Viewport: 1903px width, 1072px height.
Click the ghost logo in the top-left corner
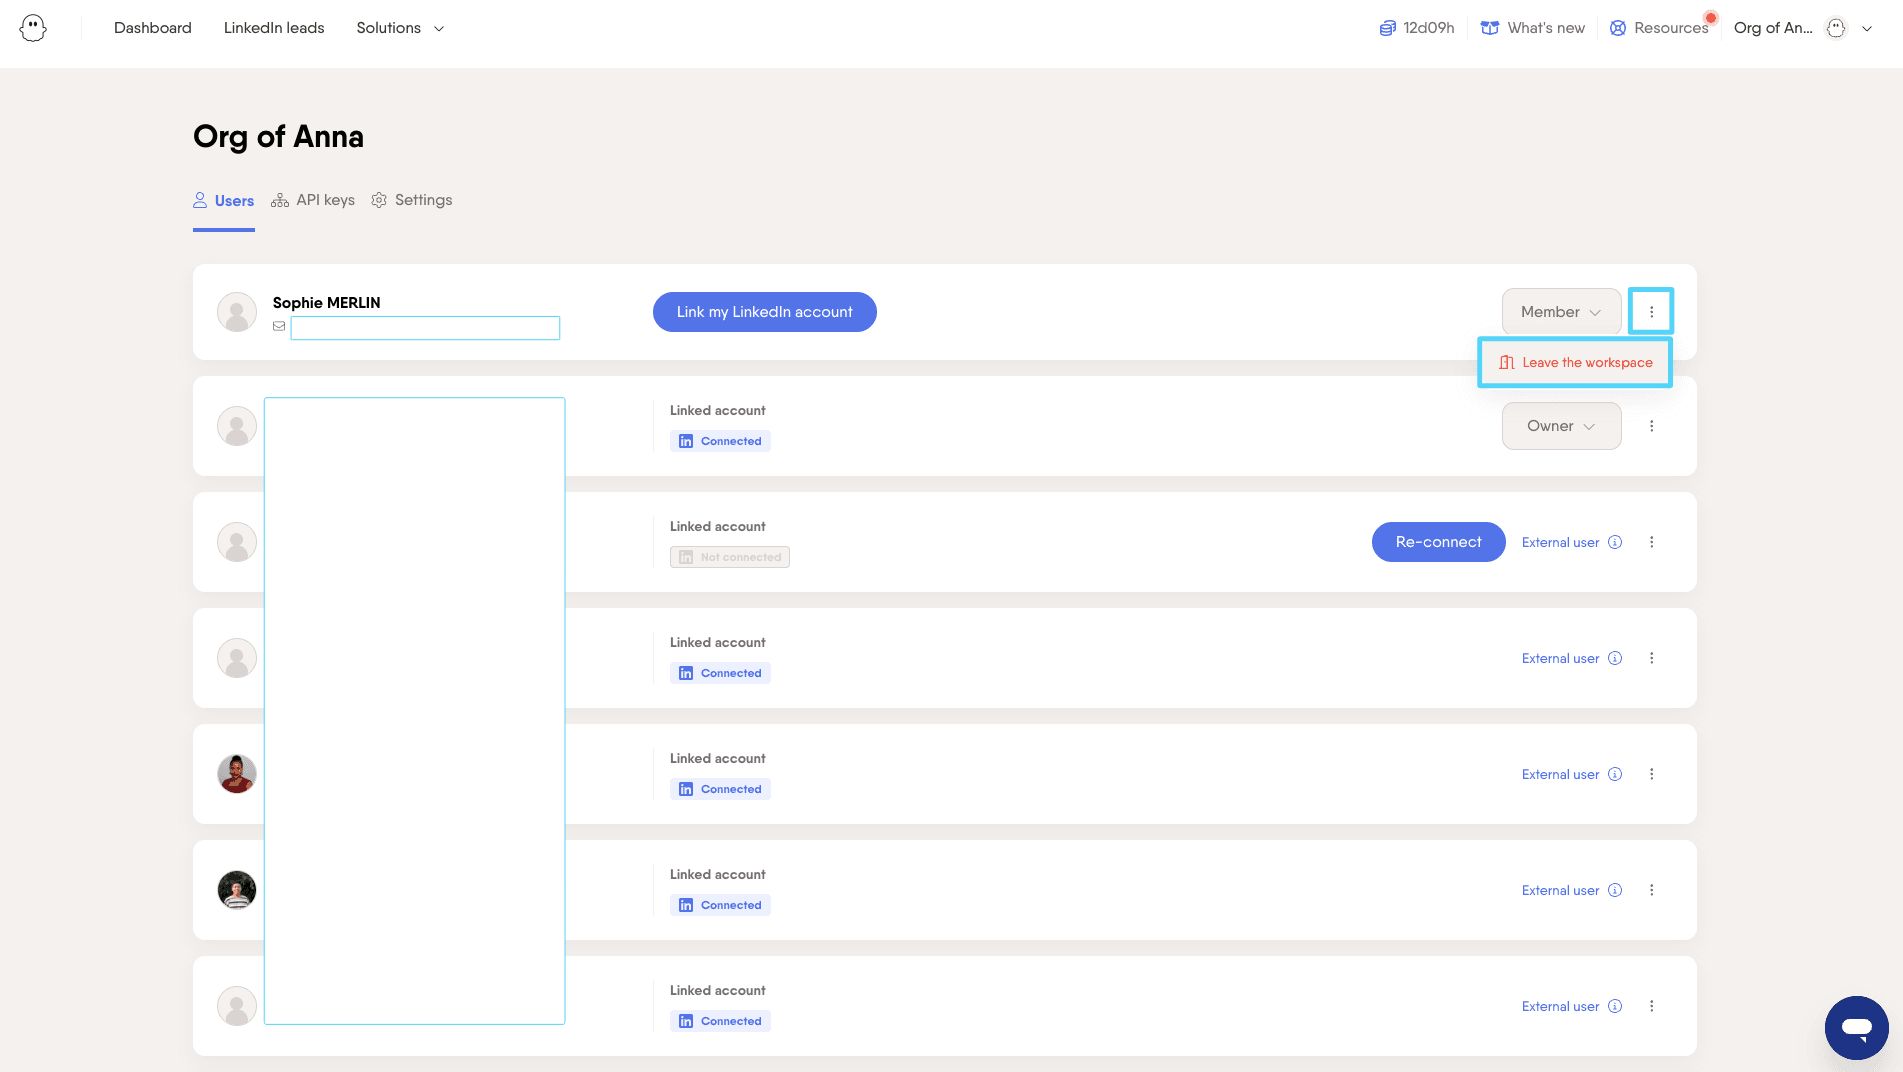[33, 28]
